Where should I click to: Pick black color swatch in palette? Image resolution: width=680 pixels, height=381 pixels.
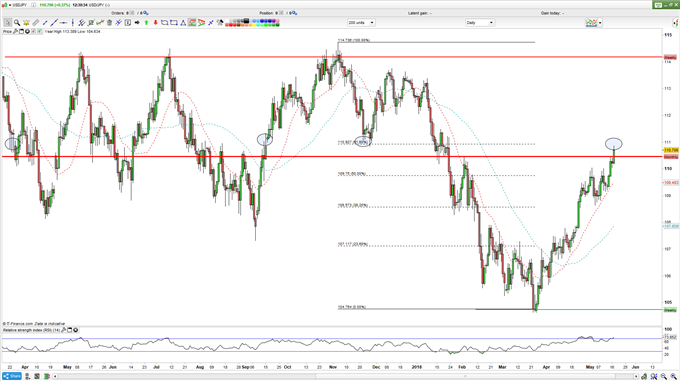coord(246,20)
